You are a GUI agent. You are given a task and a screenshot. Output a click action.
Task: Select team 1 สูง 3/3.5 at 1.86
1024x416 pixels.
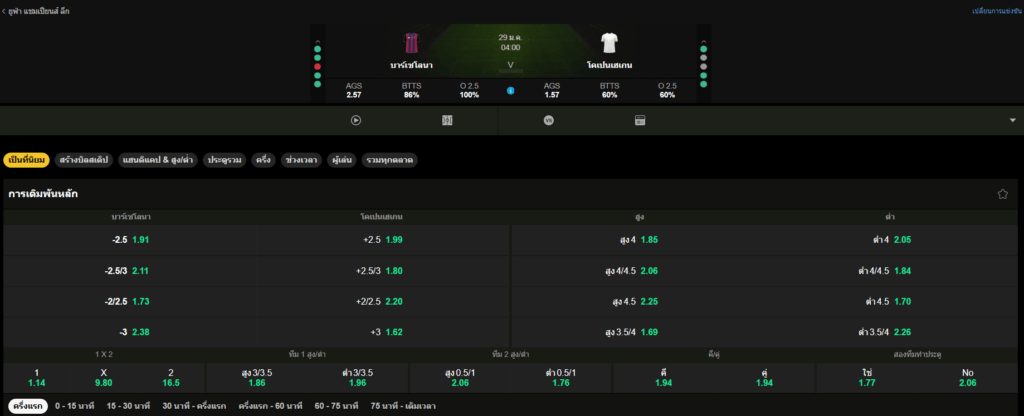257,378
